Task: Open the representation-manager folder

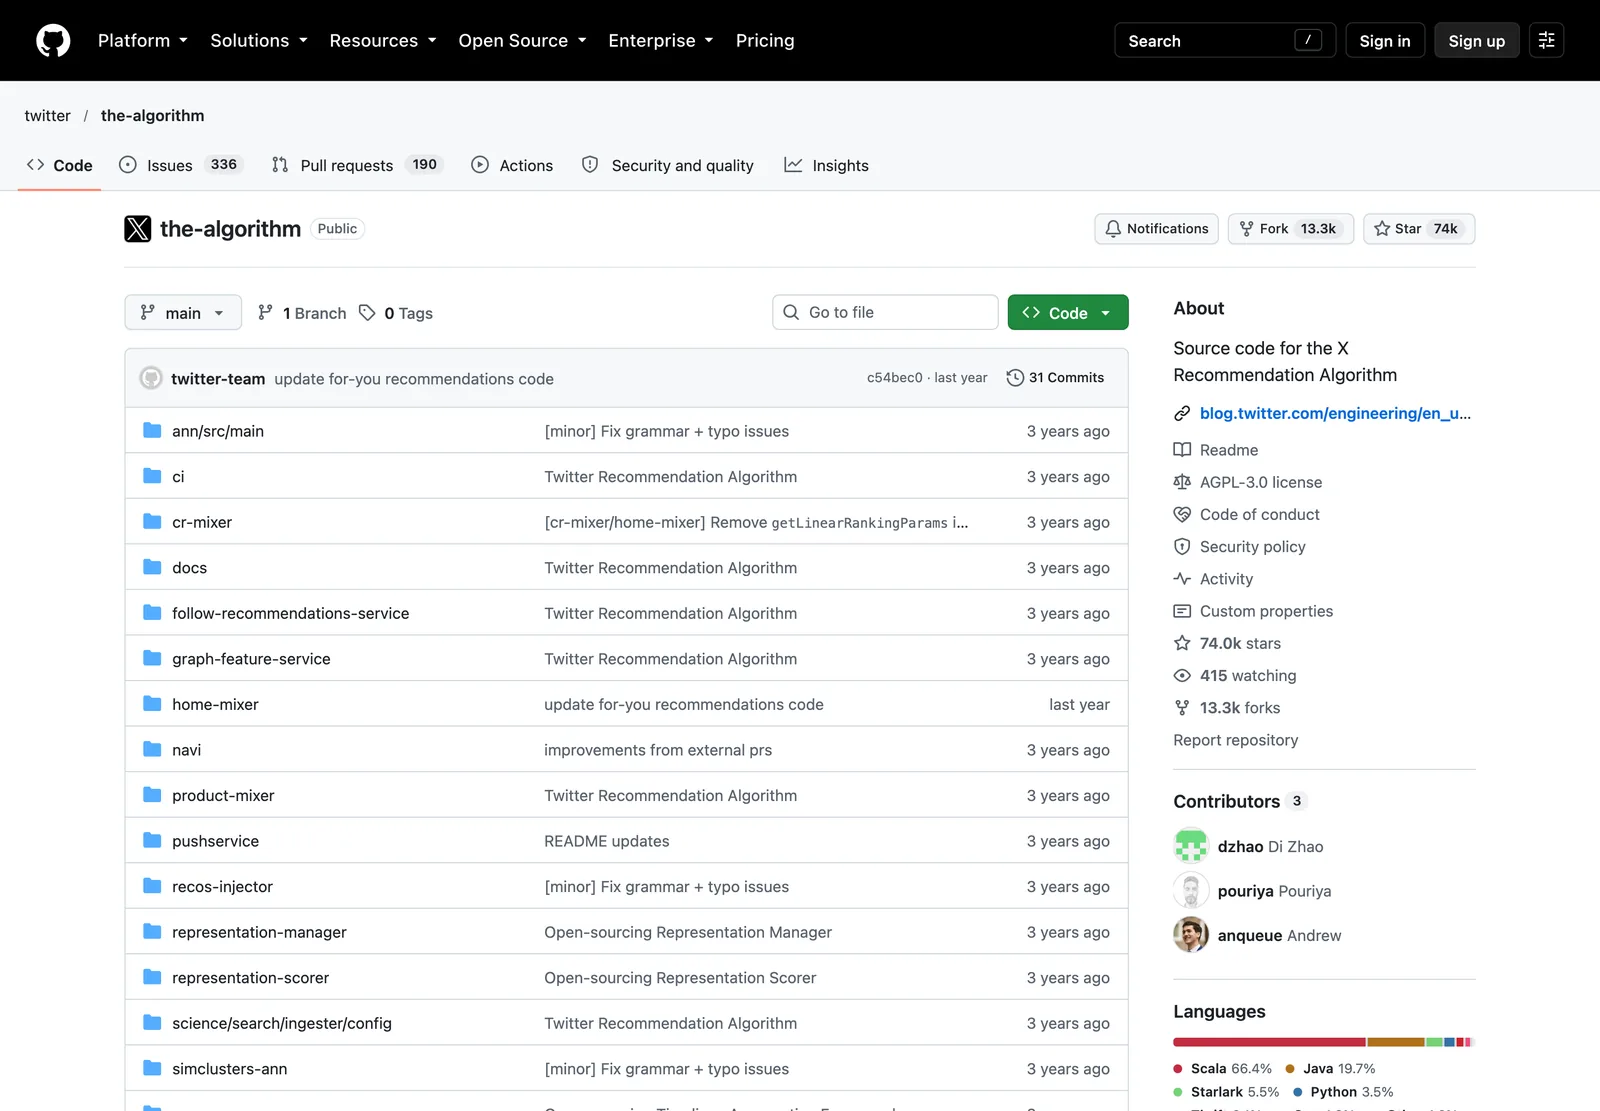Action: pyautogui.click(x=259, y=932)
